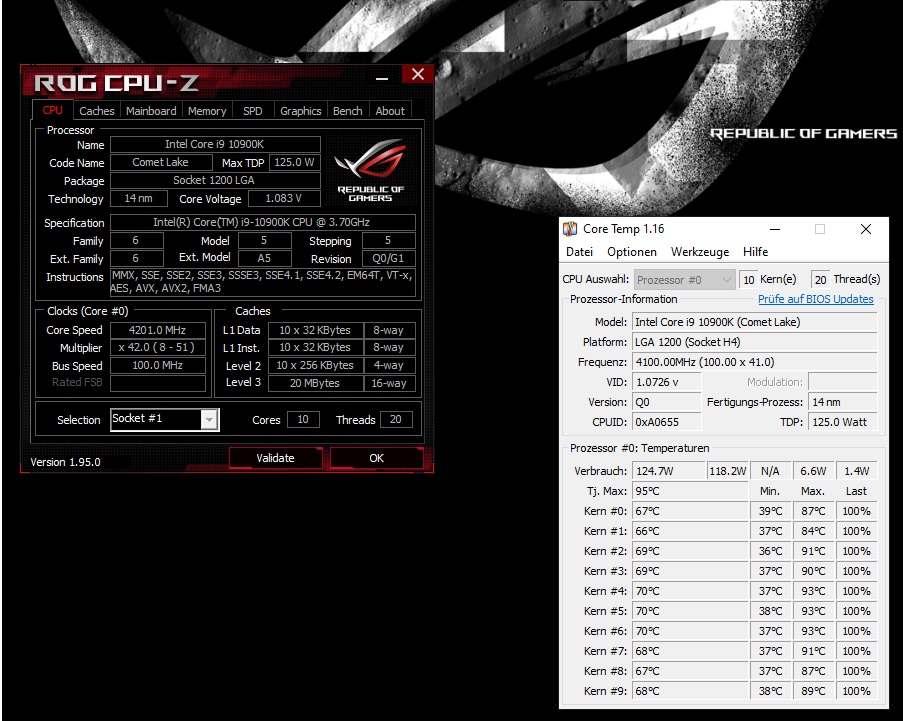Click the Verbrauch value 124.7W
The height and width of the screenshot is (721, 903).
[x=669, y=471]
